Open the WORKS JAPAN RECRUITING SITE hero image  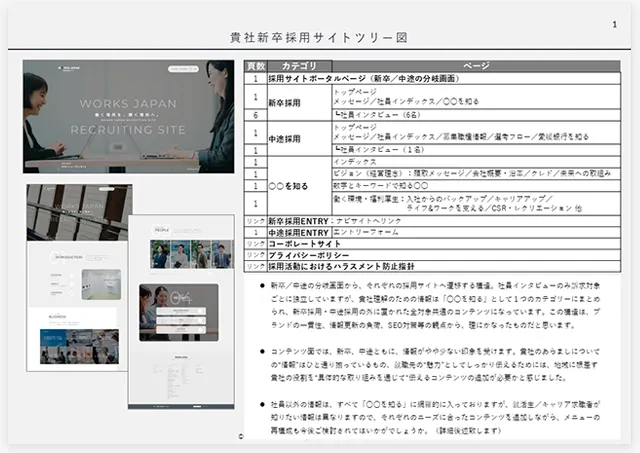(129, 116)
